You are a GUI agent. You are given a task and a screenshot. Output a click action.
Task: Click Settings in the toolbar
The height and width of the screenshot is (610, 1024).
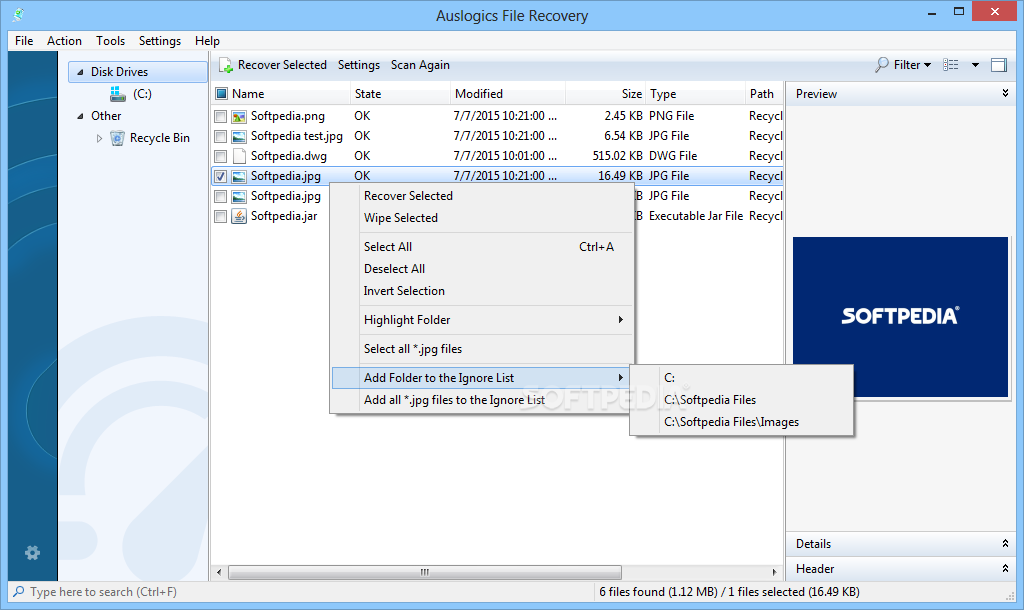pyautogui.click(x=359, y=65)
